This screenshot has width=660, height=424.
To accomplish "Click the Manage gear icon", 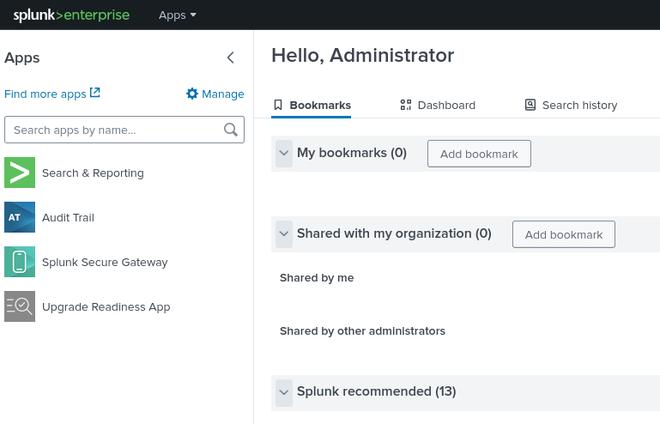I will point(192,93).
